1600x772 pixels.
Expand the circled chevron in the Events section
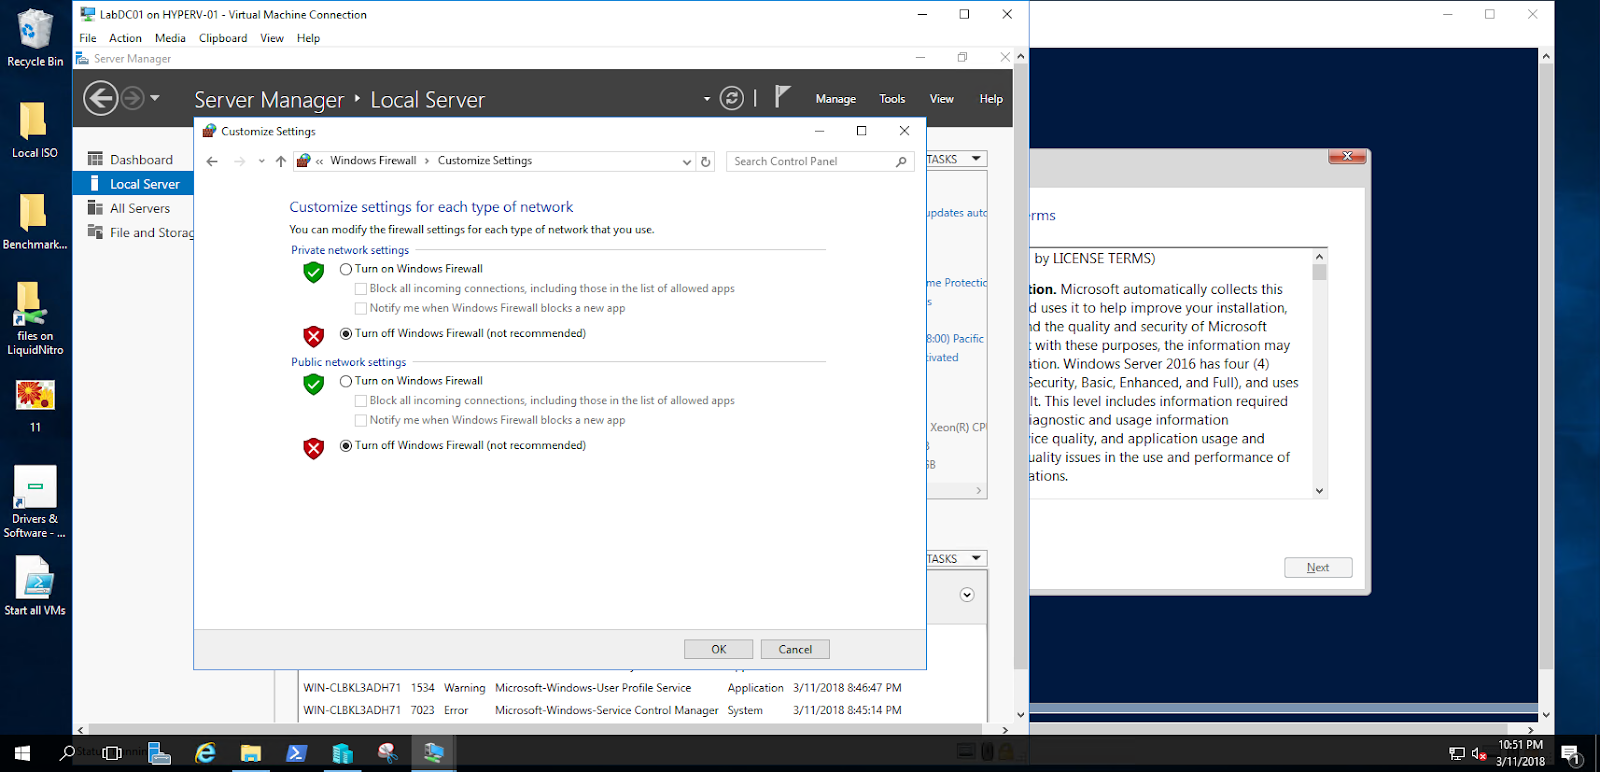click(967, 595)
